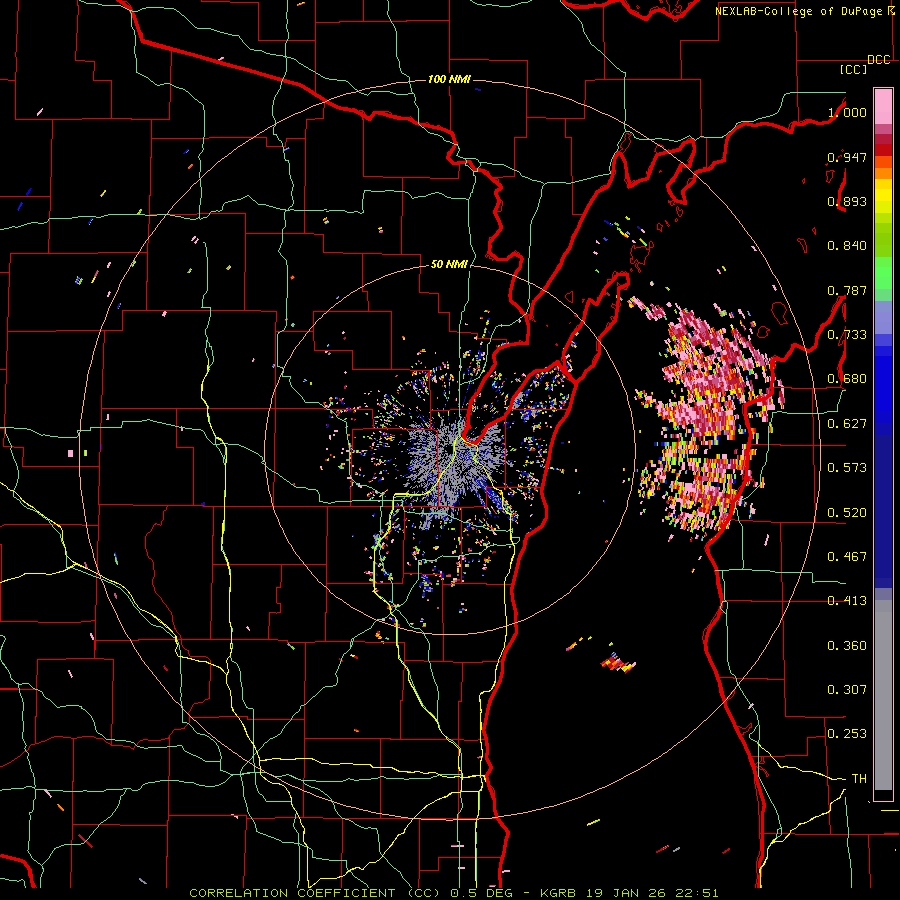
Task: Click the small red-yellow echo cluster over the southern lake
Action: tap(618, 663)
